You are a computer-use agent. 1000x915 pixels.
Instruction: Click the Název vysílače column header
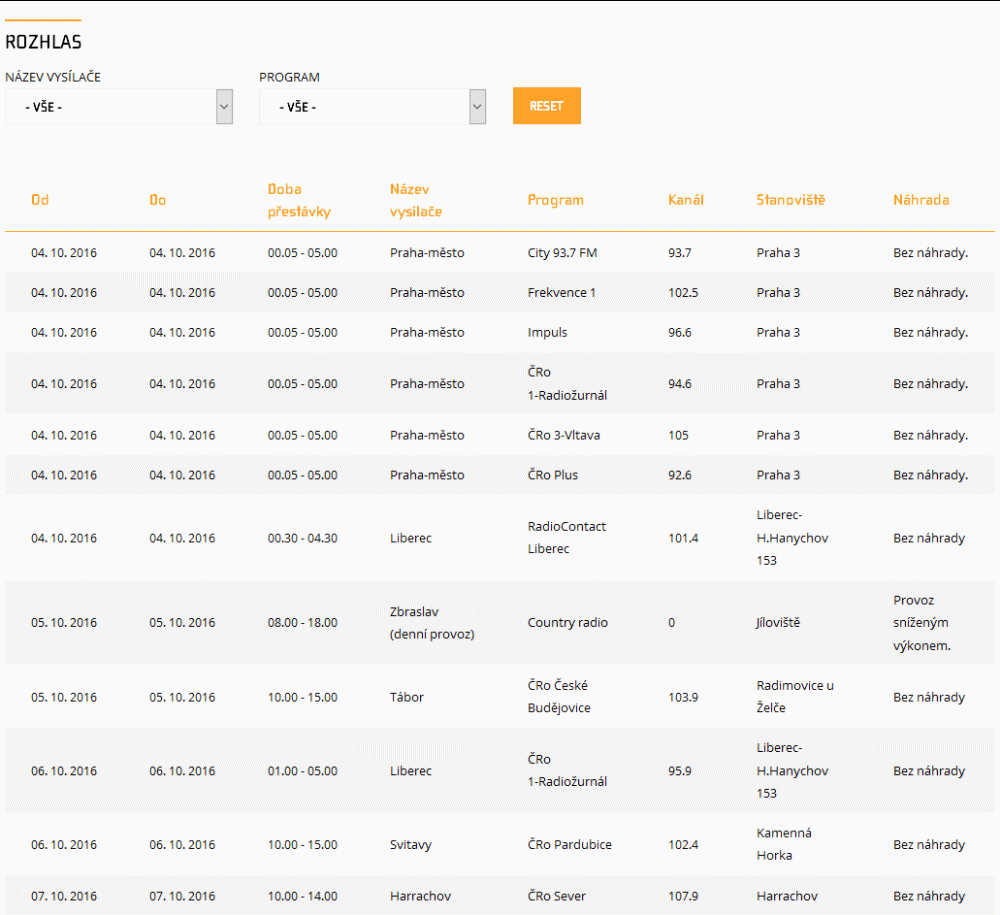[416, 200]
